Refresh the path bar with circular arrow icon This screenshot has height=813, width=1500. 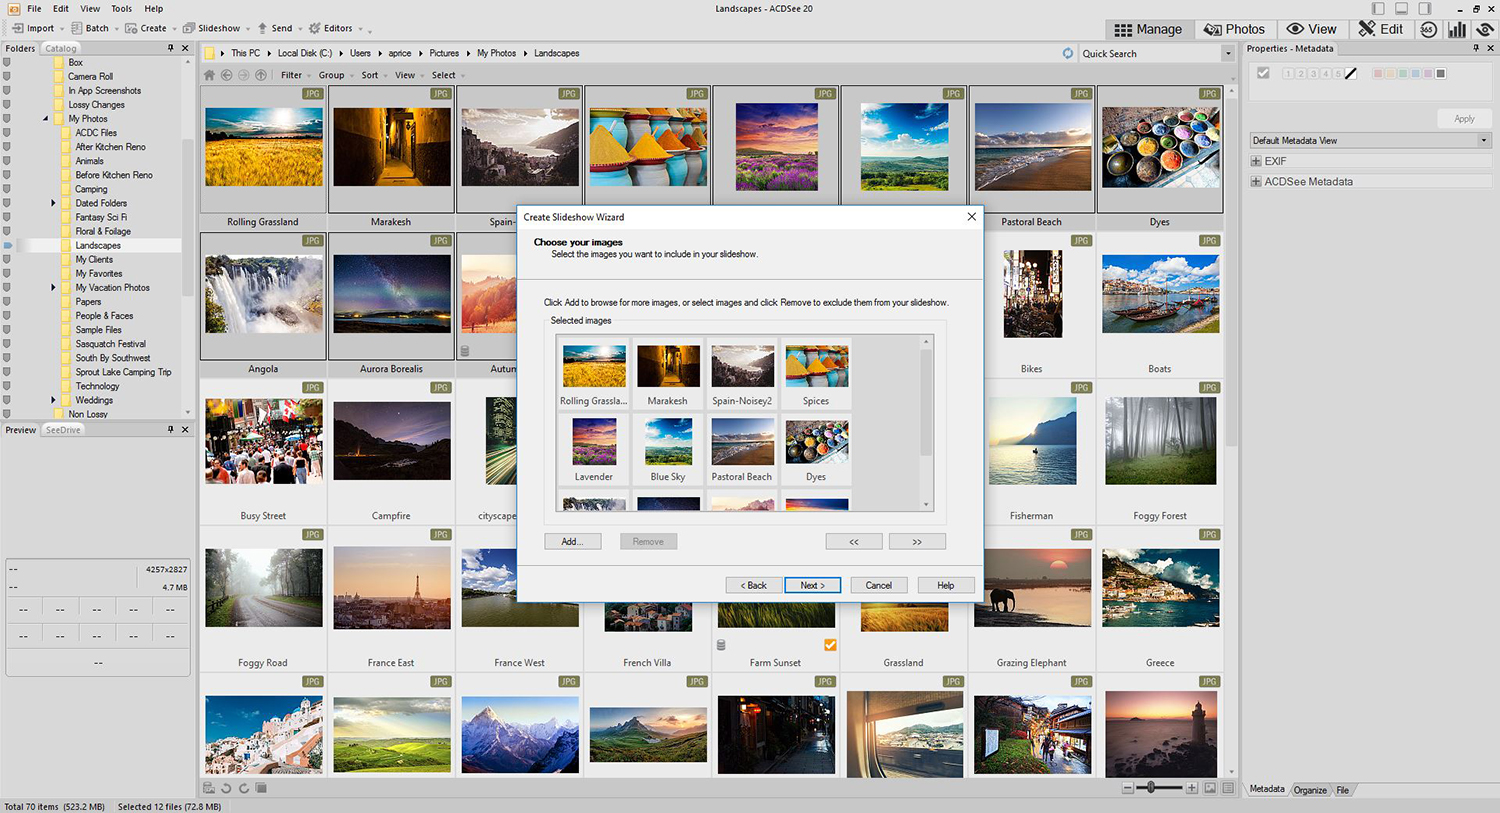click(x=1068, y=53)
